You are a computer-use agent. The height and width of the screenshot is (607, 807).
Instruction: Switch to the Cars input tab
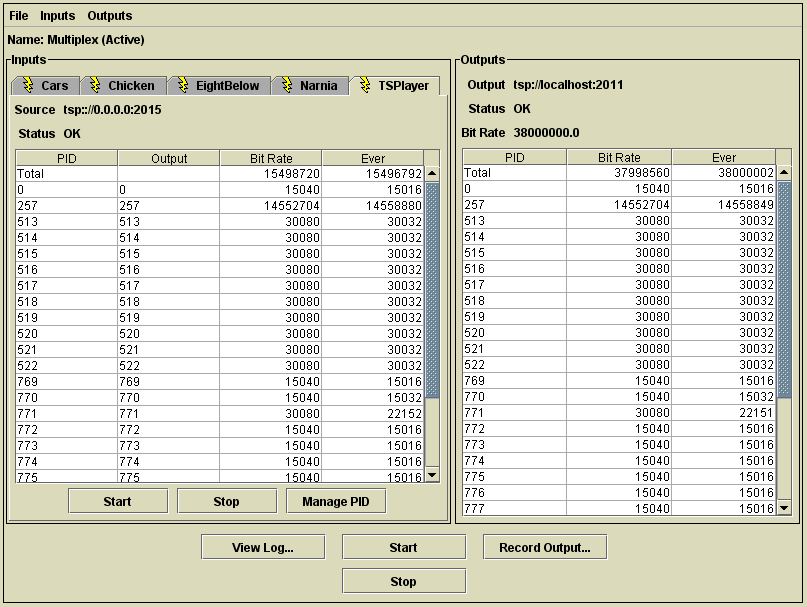click(x=45, y=85)
